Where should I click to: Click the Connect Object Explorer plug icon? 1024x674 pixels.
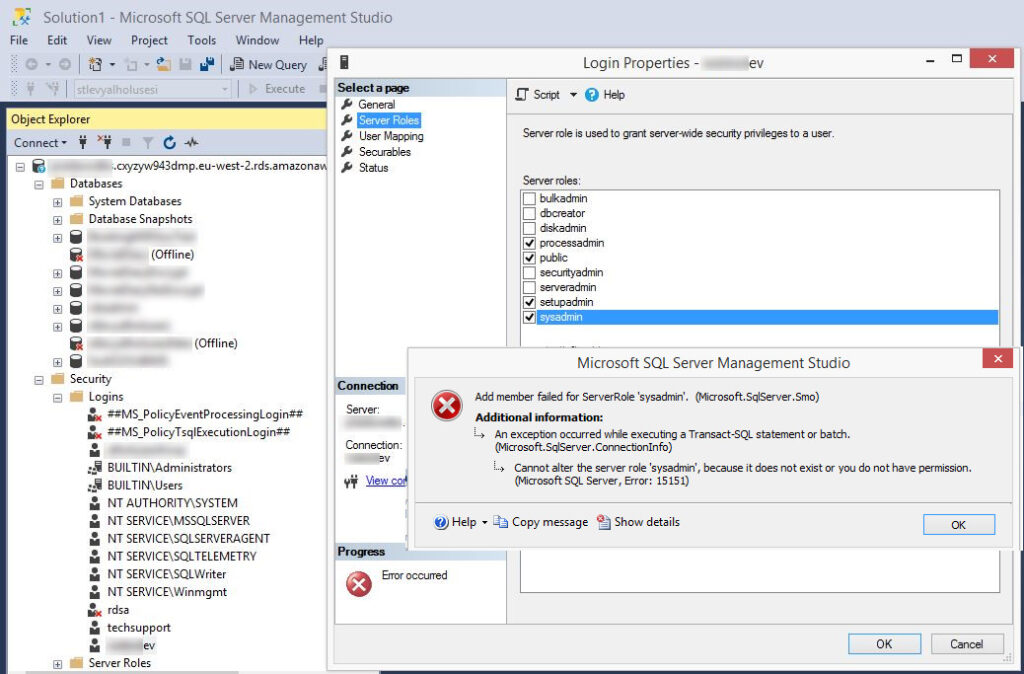(x=83, y=142)
